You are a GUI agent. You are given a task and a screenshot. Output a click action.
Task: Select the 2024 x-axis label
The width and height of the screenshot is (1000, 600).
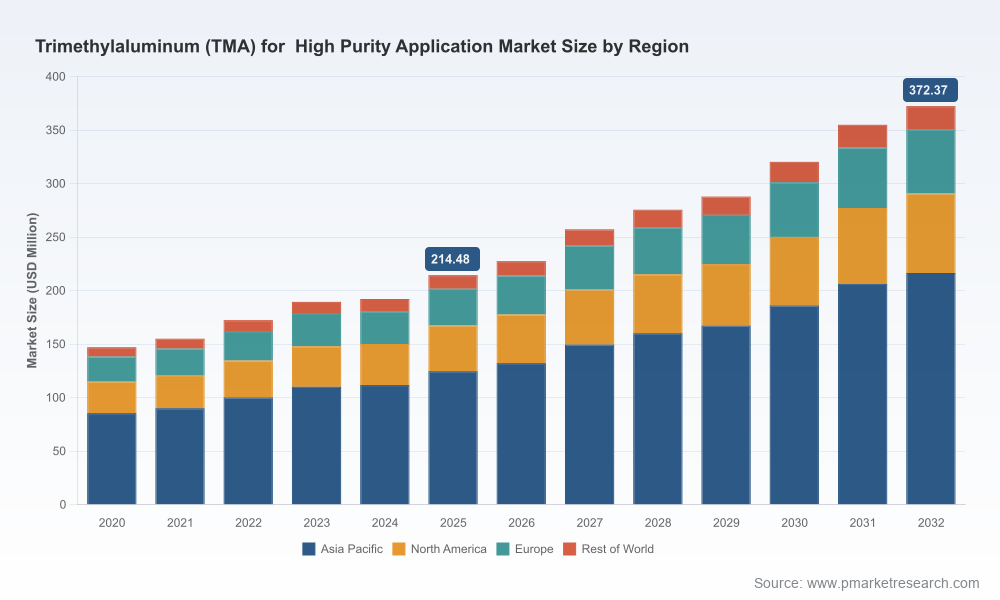[x=385, y=523]
